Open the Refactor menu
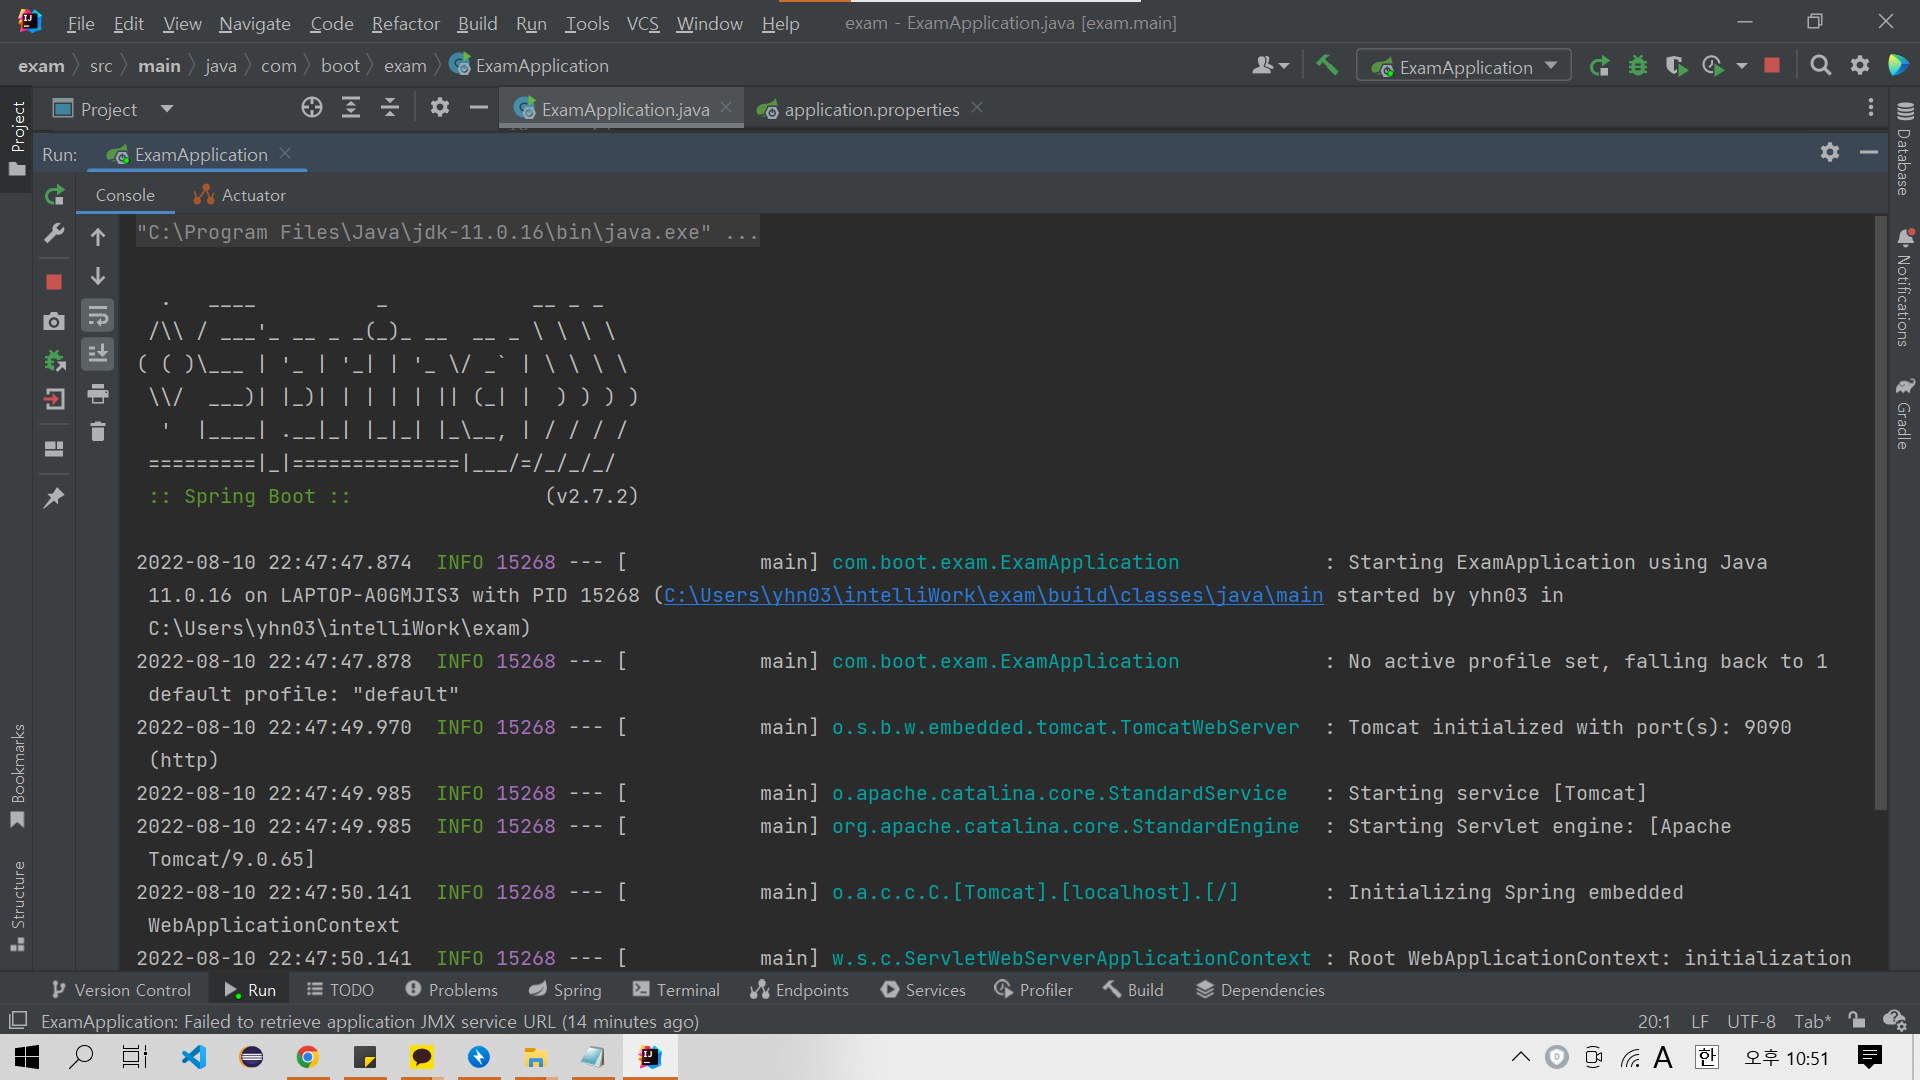1920x1080 pixels. (x=405, y=23)
